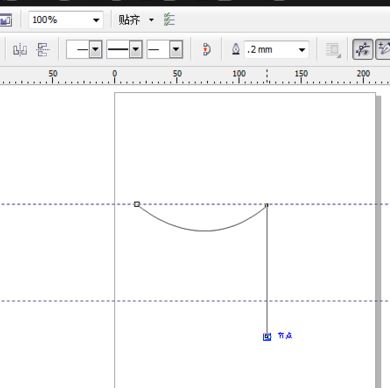Click the upper dashed horizontal guideline
Screen dimensions: 390x388
[195, 204]
